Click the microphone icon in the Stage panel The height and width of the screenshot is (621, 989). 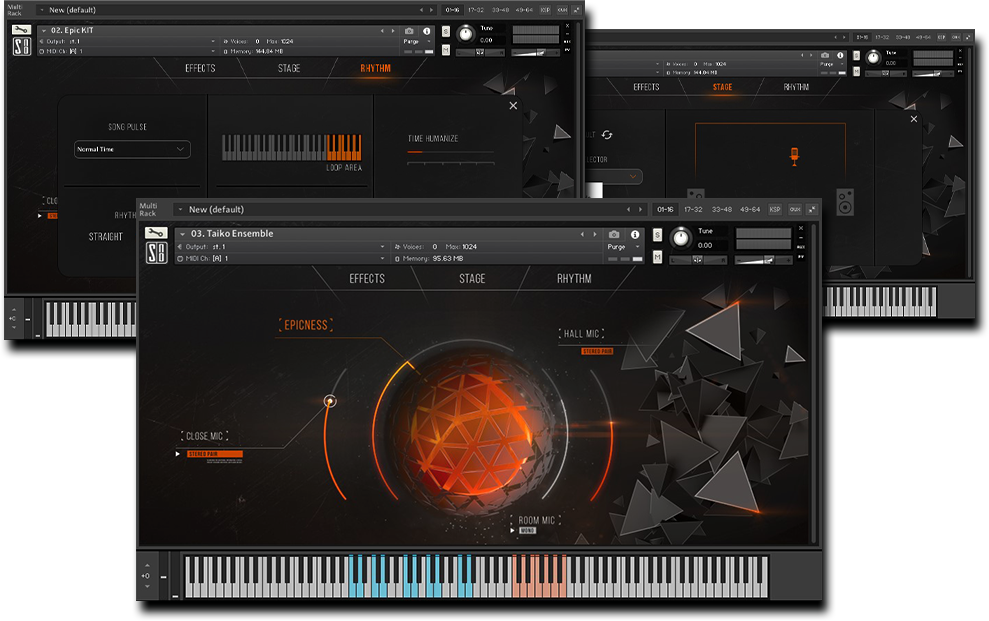point(796,155)
